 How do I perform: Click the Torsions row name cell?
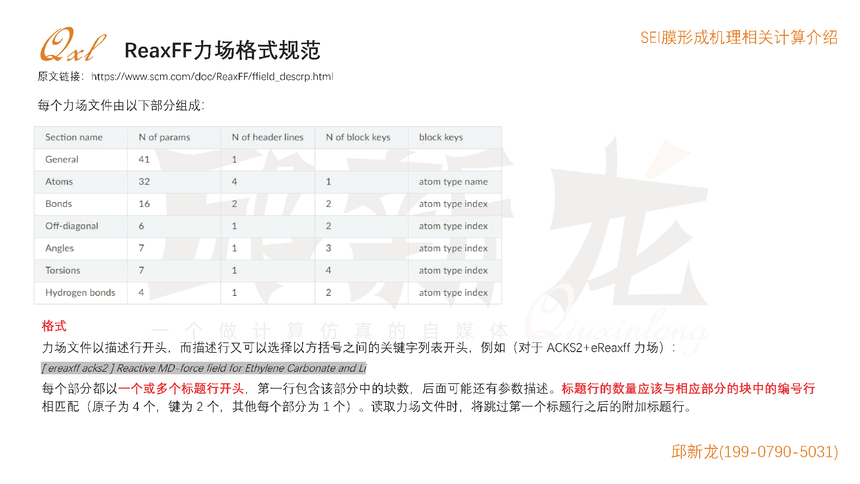pyautogui.click(x=63, y=270)
